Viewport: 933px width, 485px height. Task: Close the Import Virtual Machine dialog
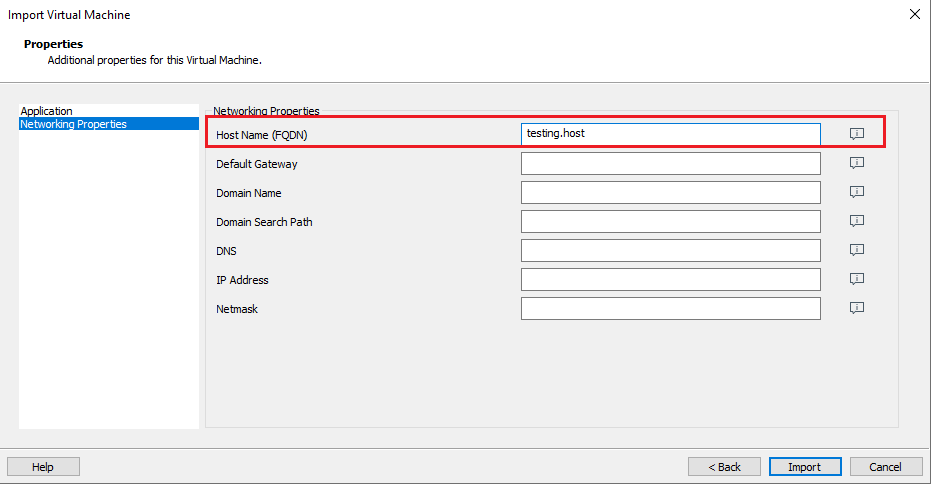pyautogui.click(x=915, y=14)
